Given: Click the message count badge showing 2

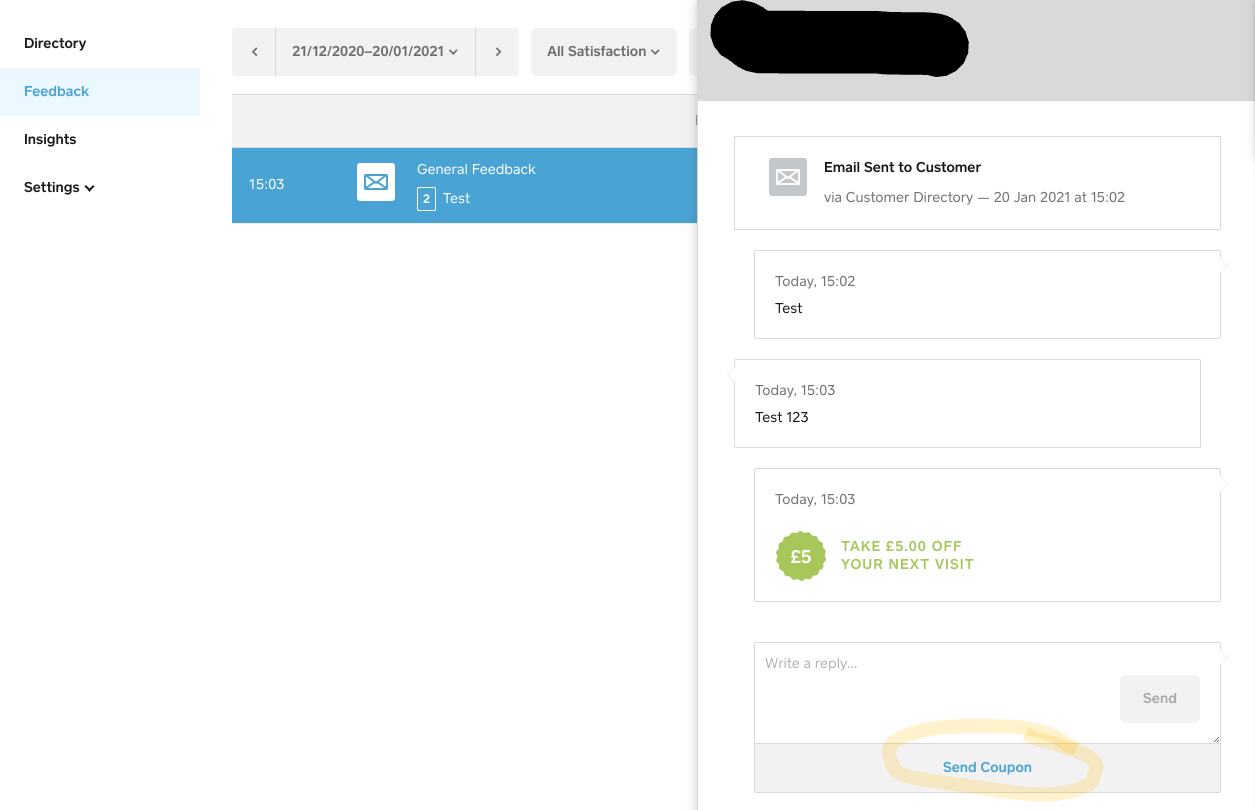Looking at the screenshot, I should 426,199.
